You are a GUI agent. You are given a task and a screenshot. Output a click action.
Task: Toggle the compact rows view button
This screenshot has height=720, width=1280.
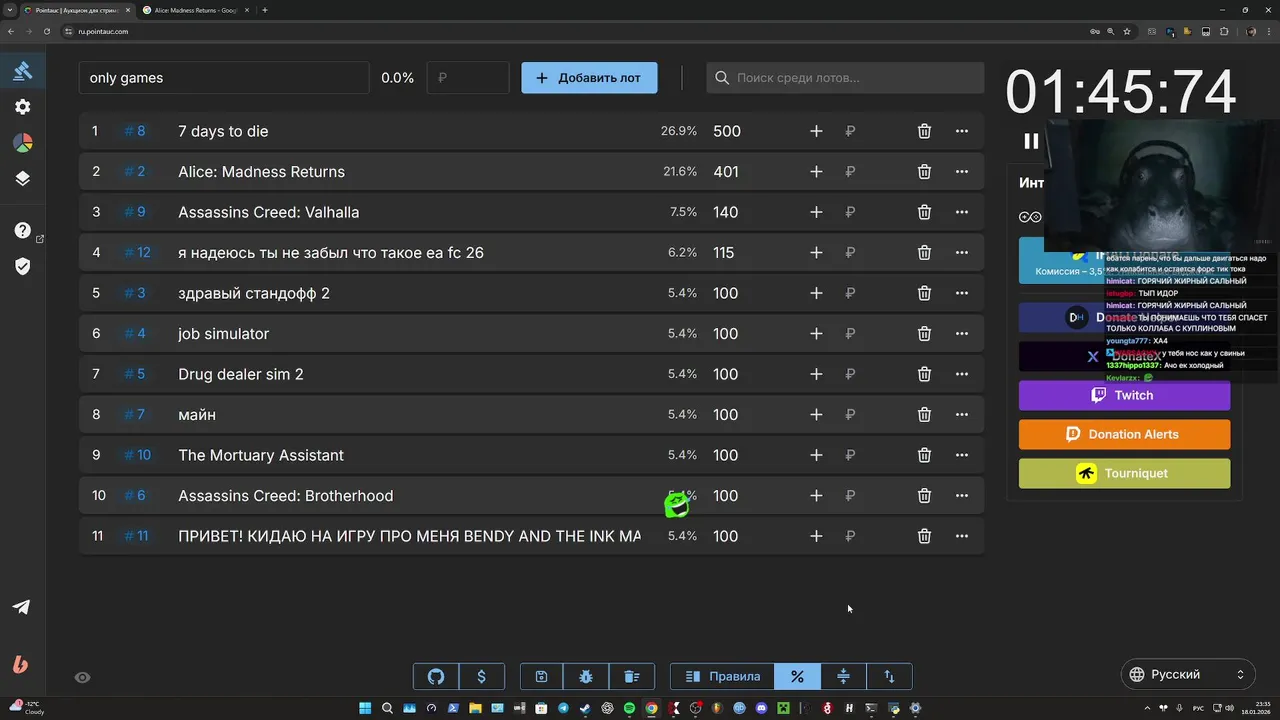click(843, 676)
